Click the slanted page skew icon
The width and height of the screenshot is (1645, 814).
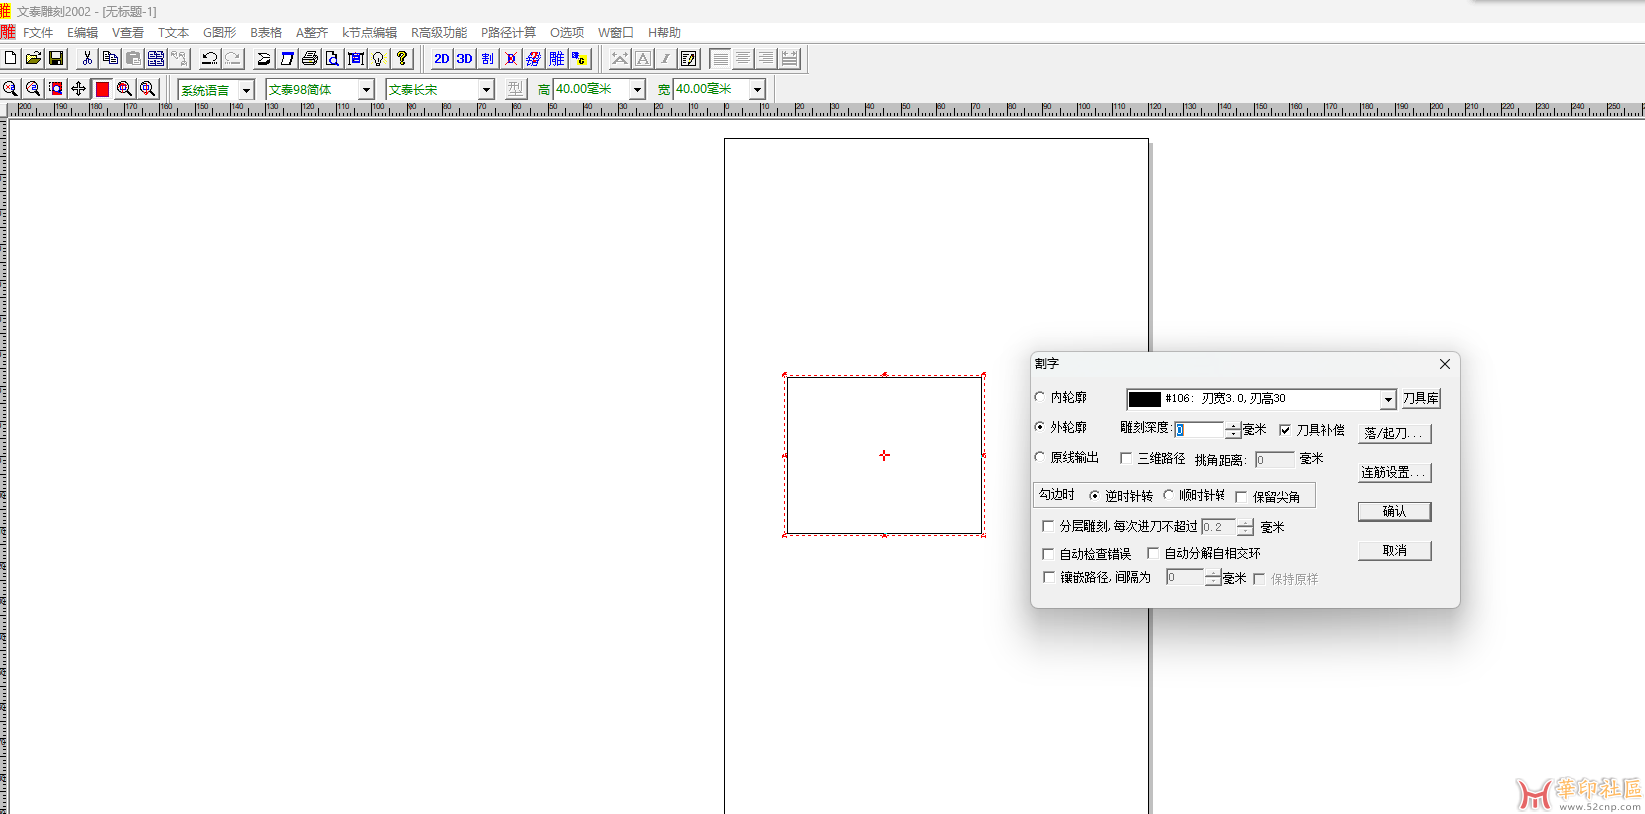[x=287, y=58]
